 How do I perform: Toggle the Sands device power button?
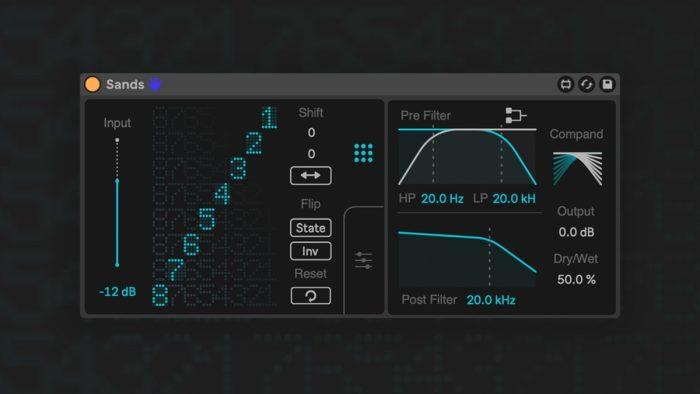92,84
